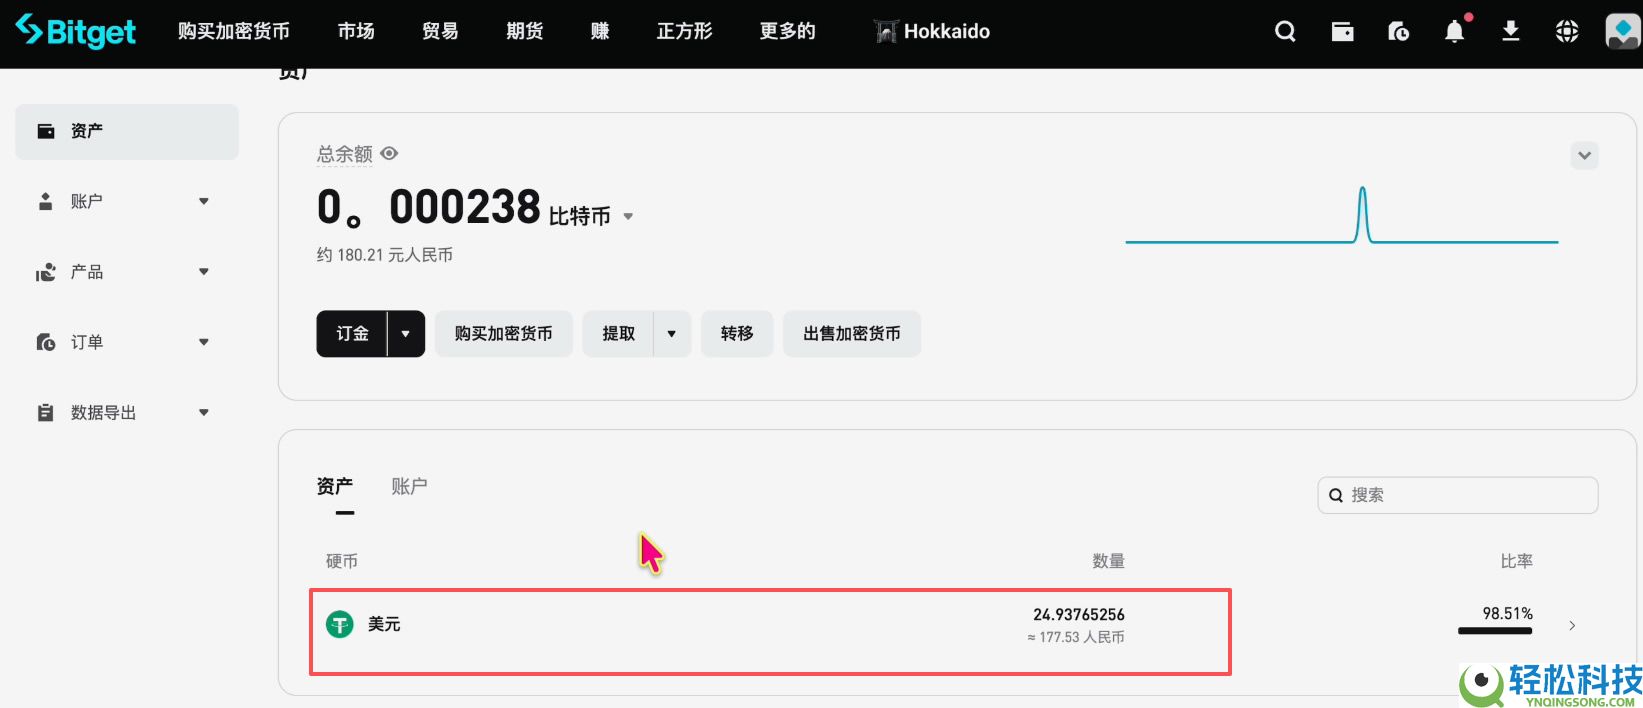Open the 提取 button dropdown arrow
Image resolution: width=1643 pixels, height=708 pixels.
(672, 333)
